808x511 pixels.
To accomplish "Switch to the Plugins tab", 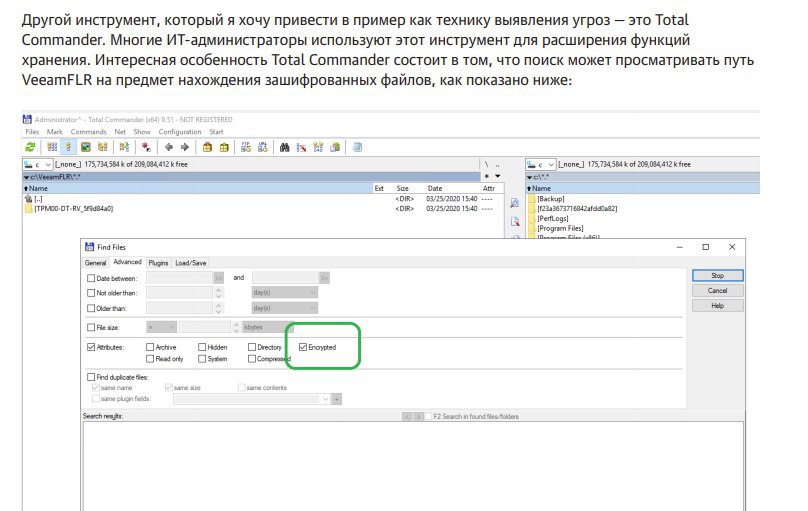I will point(158,263).
